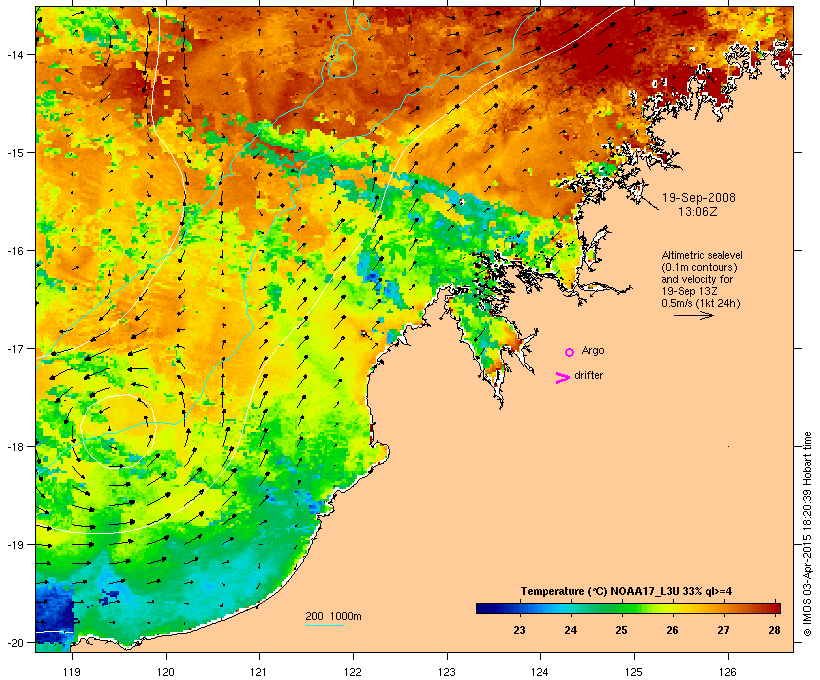This screenshot has height=680, width=820.
Task: Click the colorbar tick label '28'
Action: (x=774, y=630)
